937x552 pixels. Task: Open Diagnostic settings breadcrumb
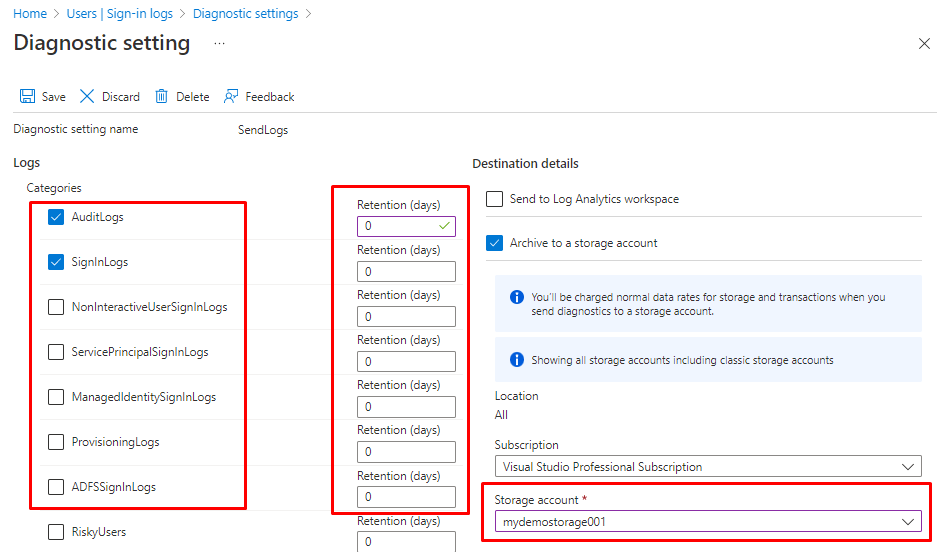245,14
